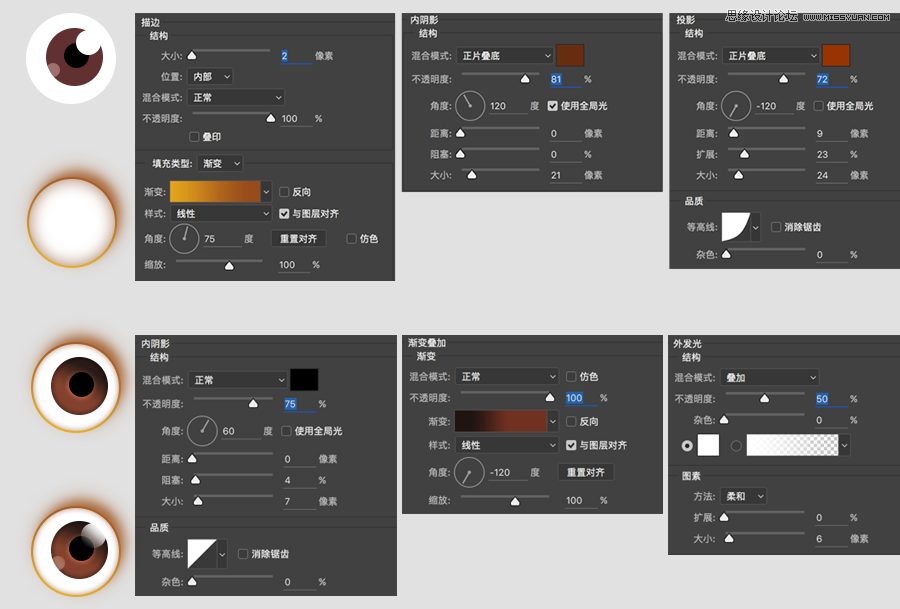The width and height of the screenshot is (900, 609).
Task: Click the Gradient Overlay (渐变叠加) angle dial
Action: [469, 472]
